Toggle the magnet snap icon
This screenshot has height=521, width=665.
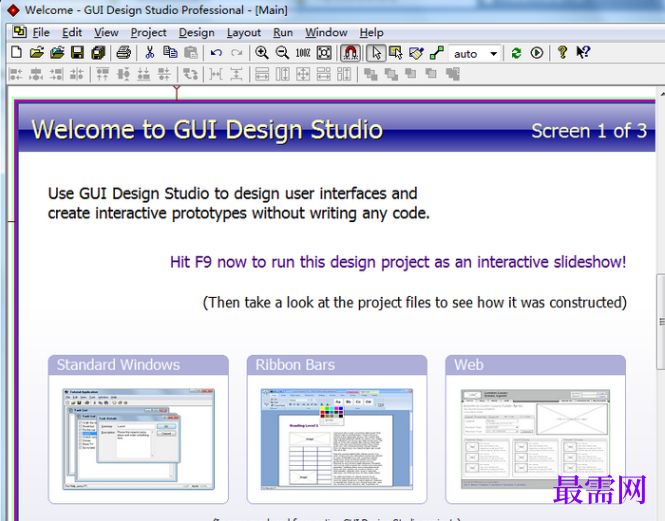click(351, 53)
